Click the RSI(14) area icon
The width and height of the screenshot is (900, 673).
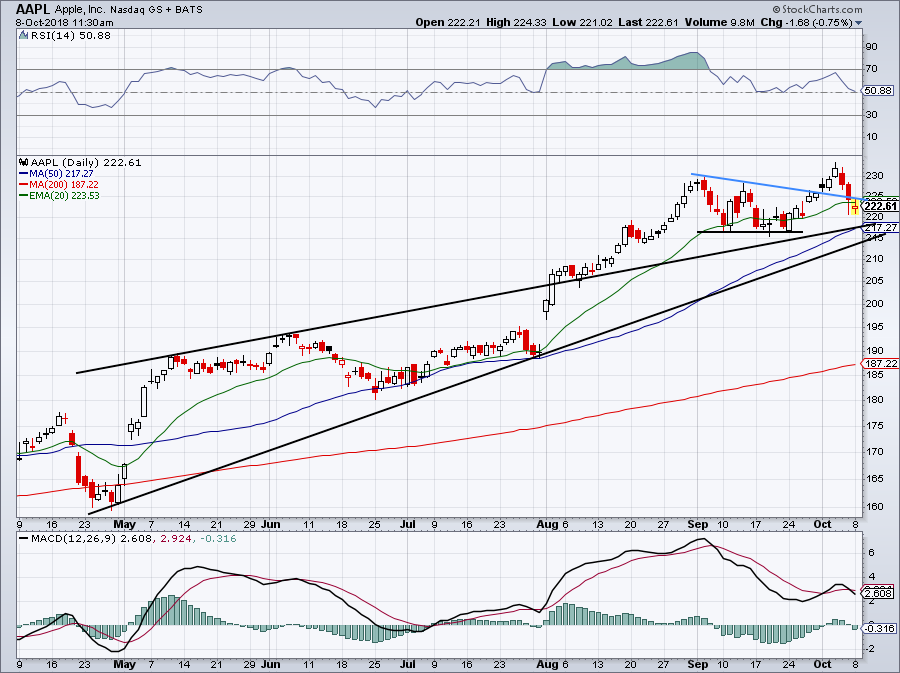[x=23, y=35]
